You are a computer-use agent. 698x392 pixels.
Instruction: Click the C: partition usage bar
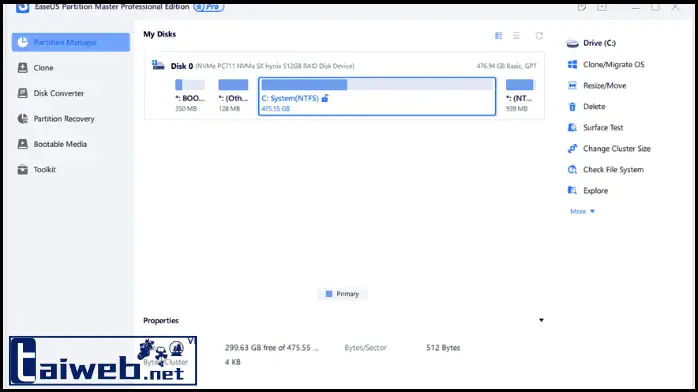coord(377,85)
